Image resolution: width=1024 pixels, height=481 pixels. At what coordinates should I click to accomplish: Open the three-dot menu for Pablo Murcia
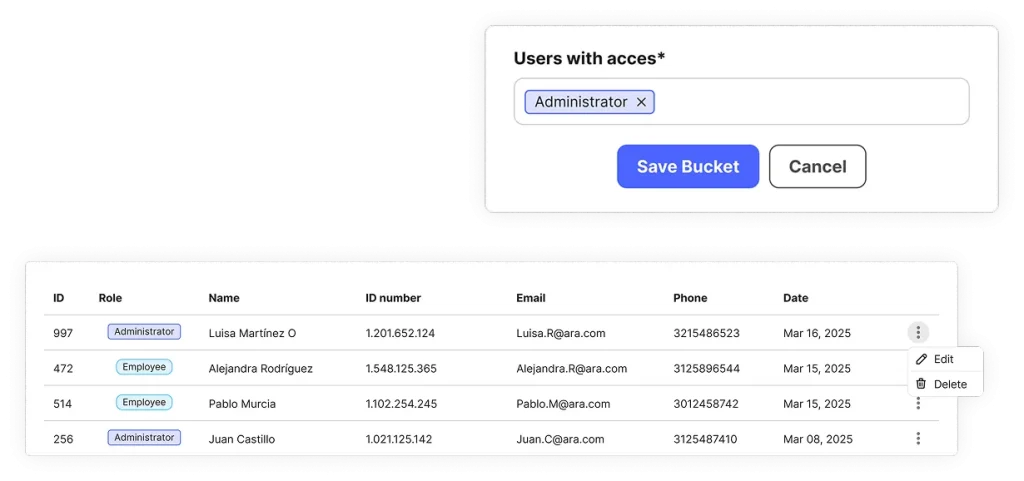click(x=918, y=403)
